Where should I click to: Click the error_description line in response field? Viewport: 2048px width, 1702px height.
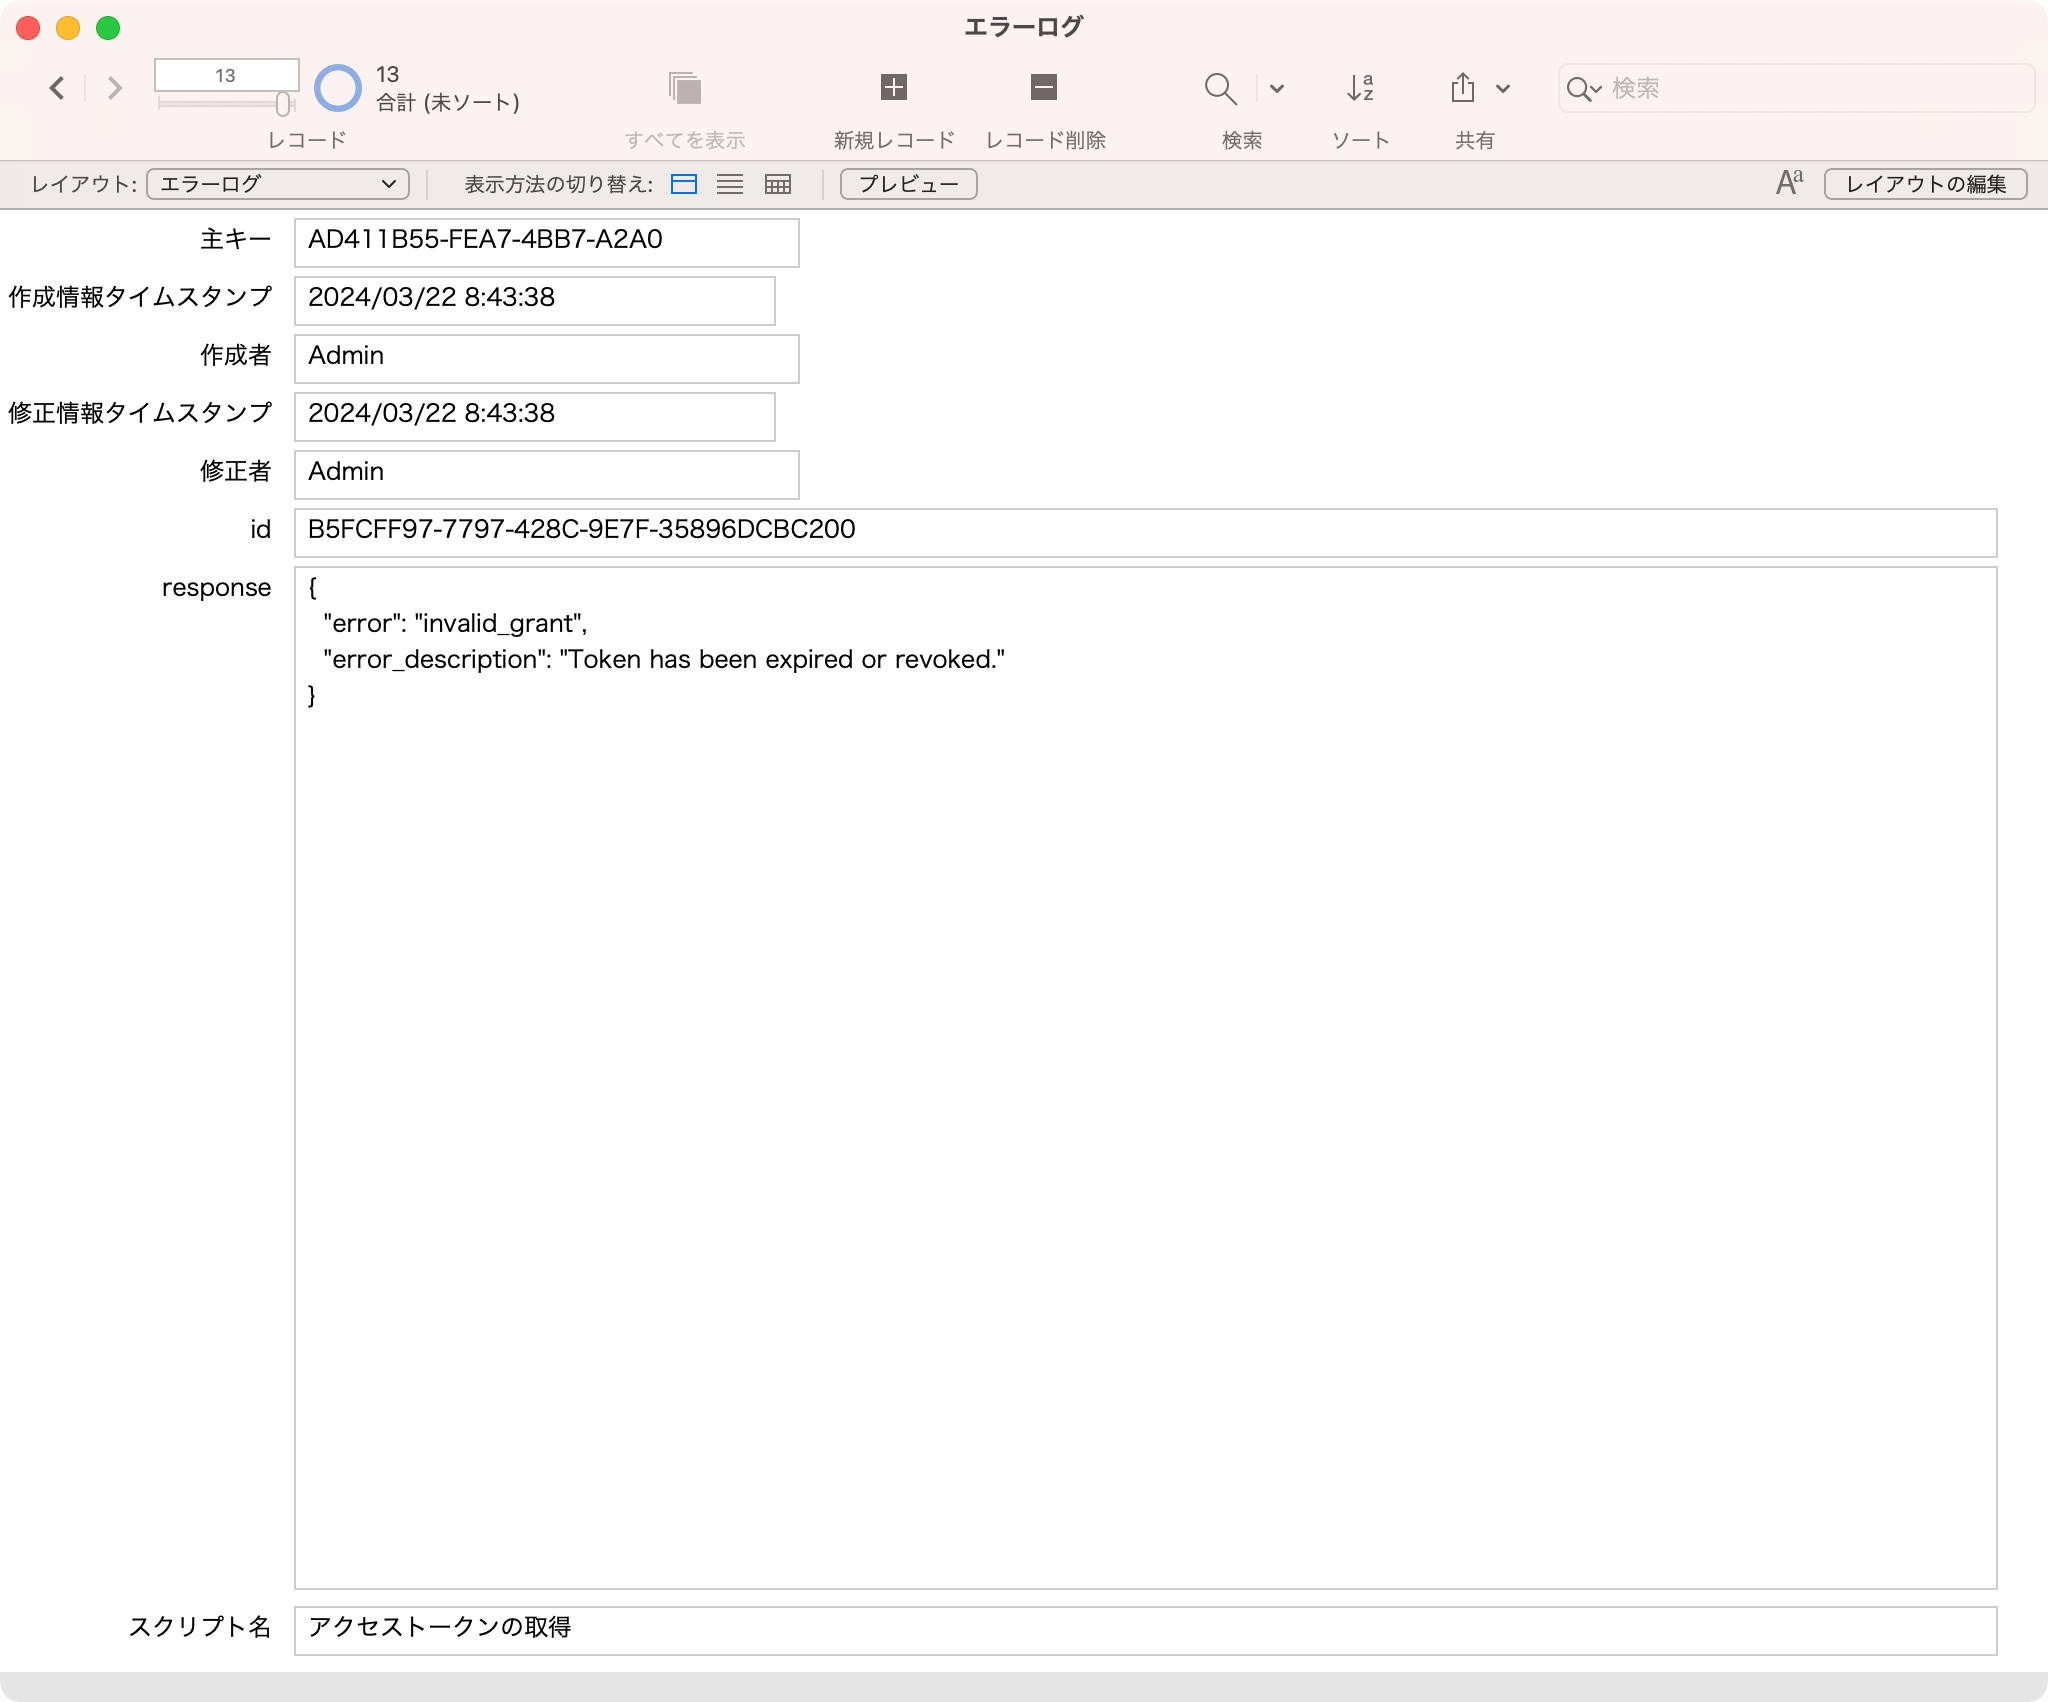[664, 659]
